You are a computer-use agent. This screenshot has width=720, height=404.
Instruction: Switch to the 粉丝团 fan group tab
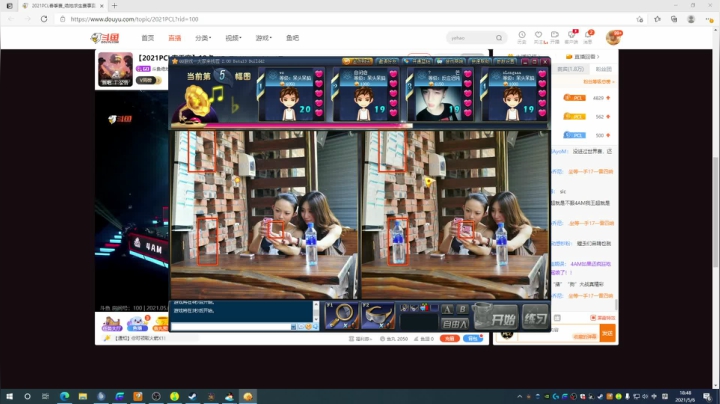pyautogui.click(x=603, y=69)
